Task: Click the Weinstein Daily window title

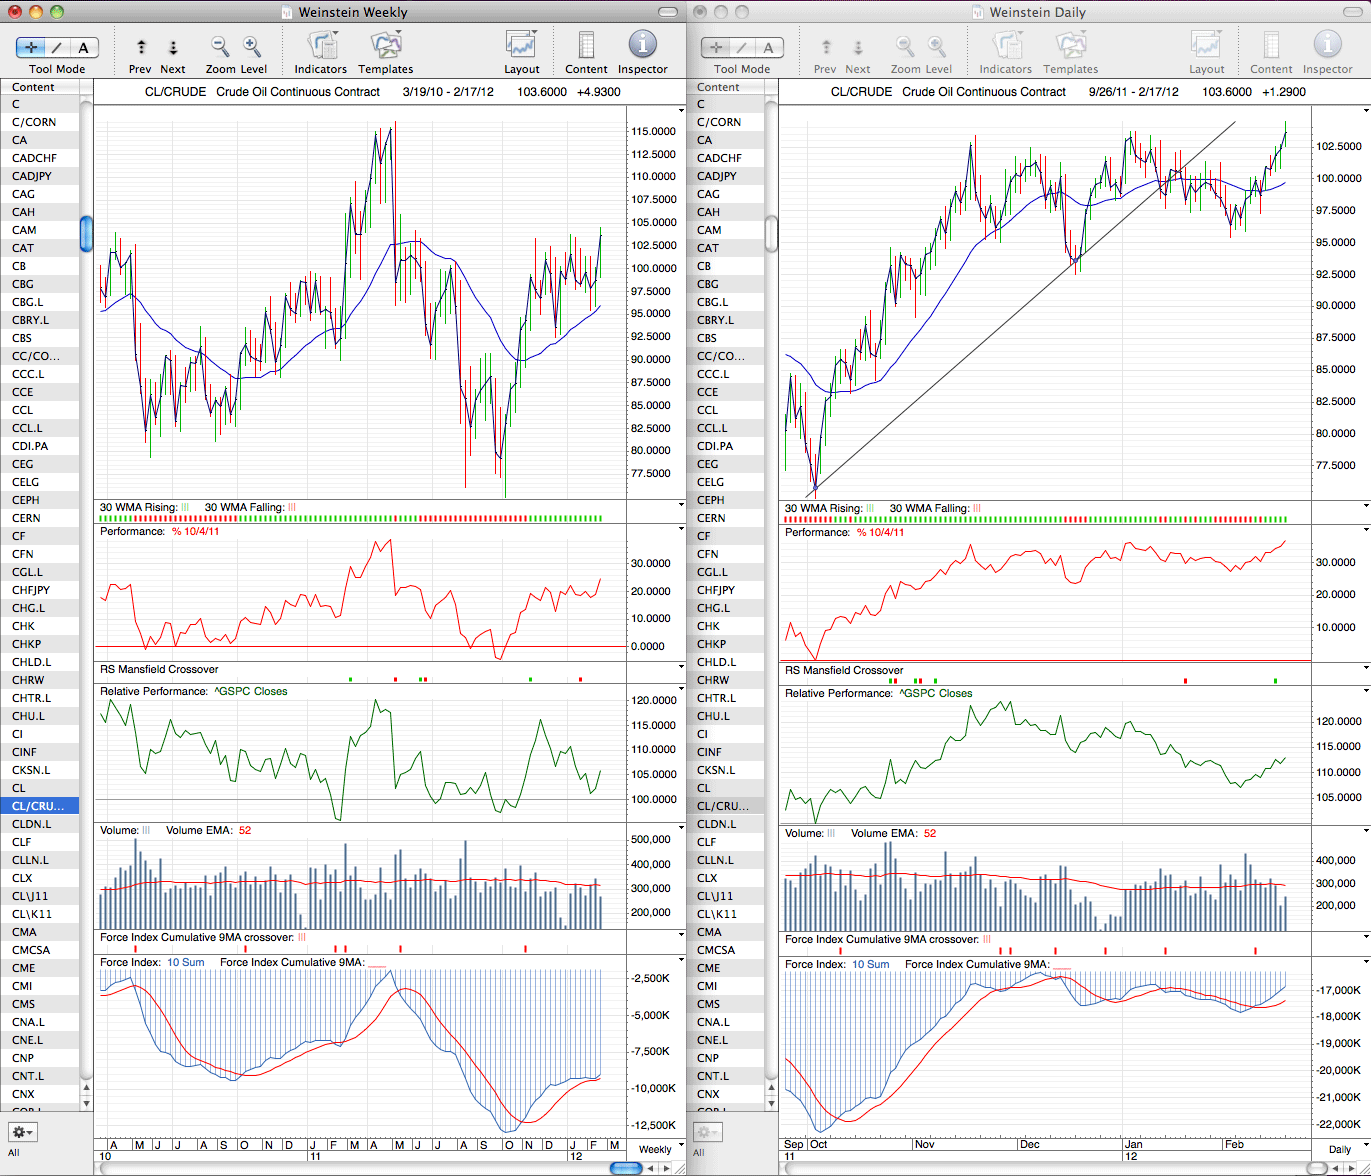Action: click(x=1037, y=12)
